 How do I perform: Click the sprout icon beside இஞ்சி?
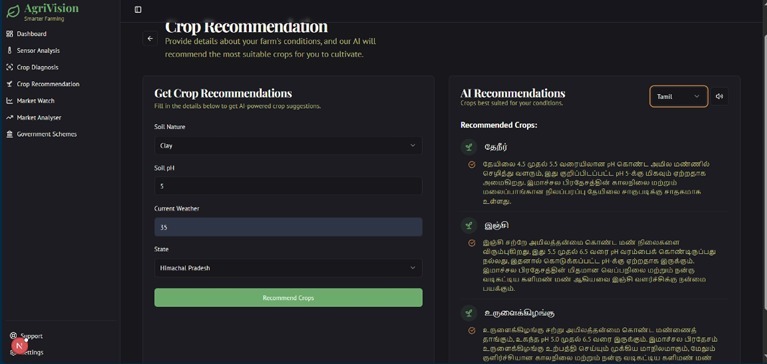point(469,225)
